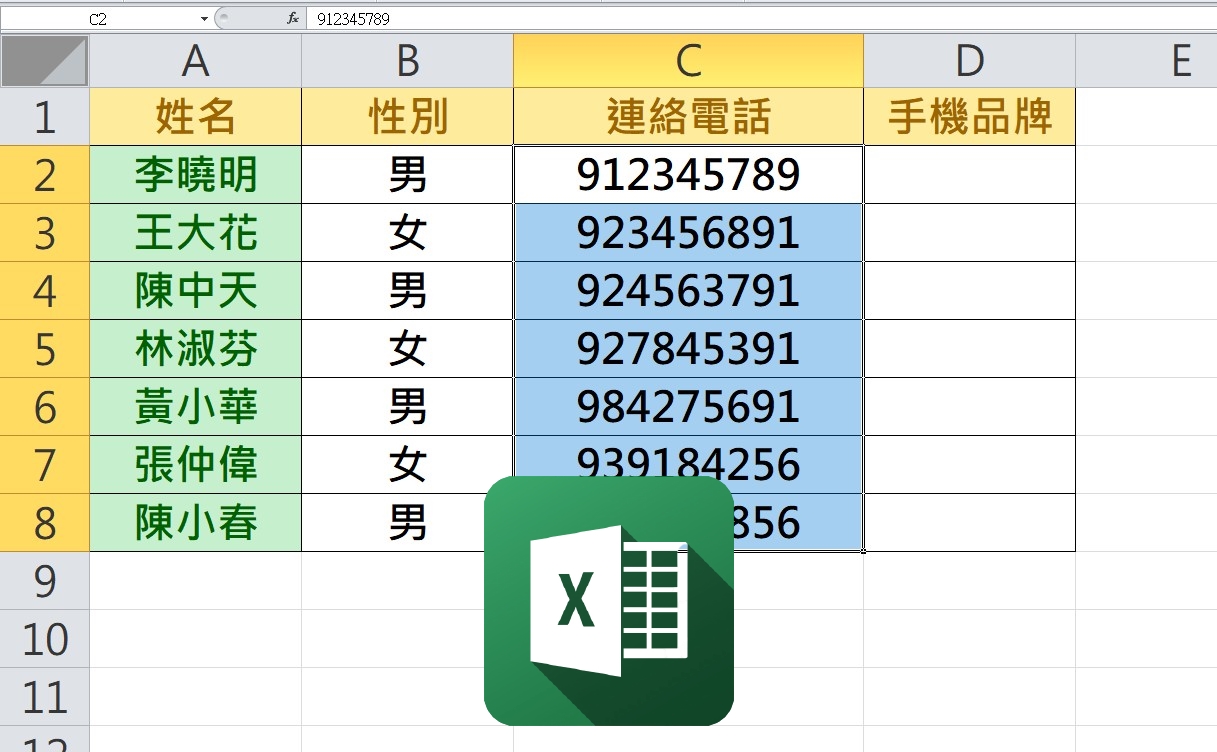The image size is (1217, 752).
Task: Click the 男 cell in 陳中天's row
Action: pyautogui.click(x=407, y=291)
